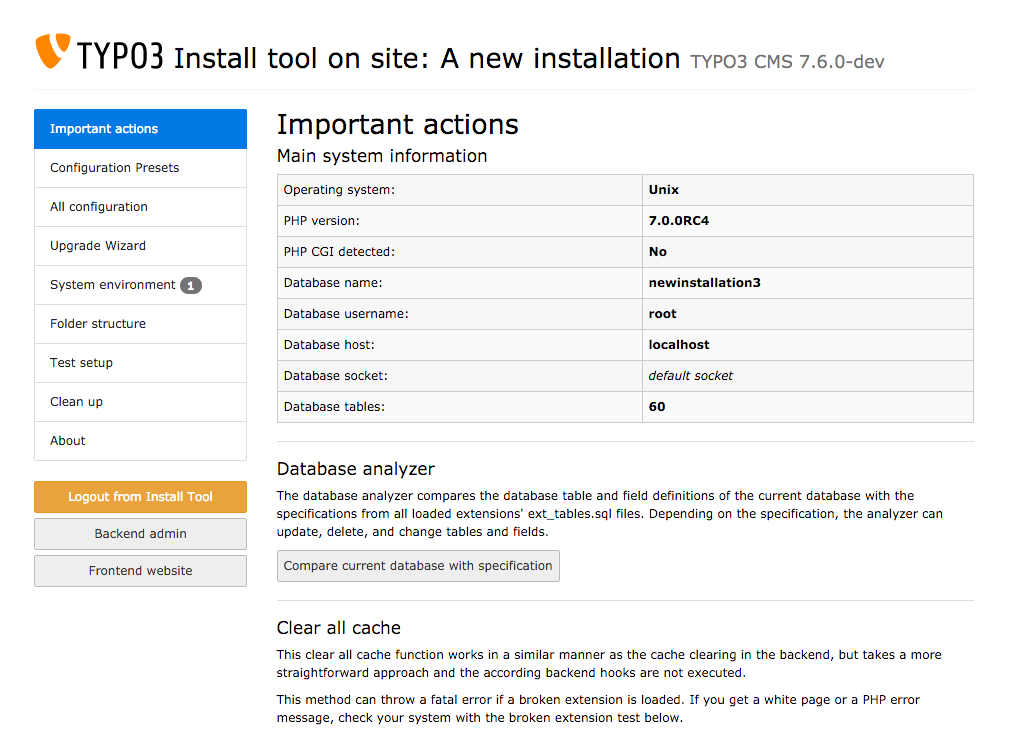
Task: Open Test setup section
Action: point(140,363)
